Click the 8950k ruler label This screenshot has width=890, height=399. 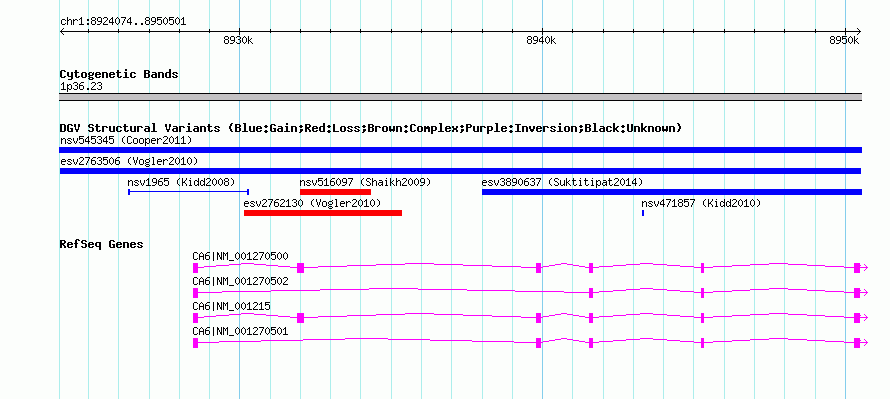click(x=845, y=40)
